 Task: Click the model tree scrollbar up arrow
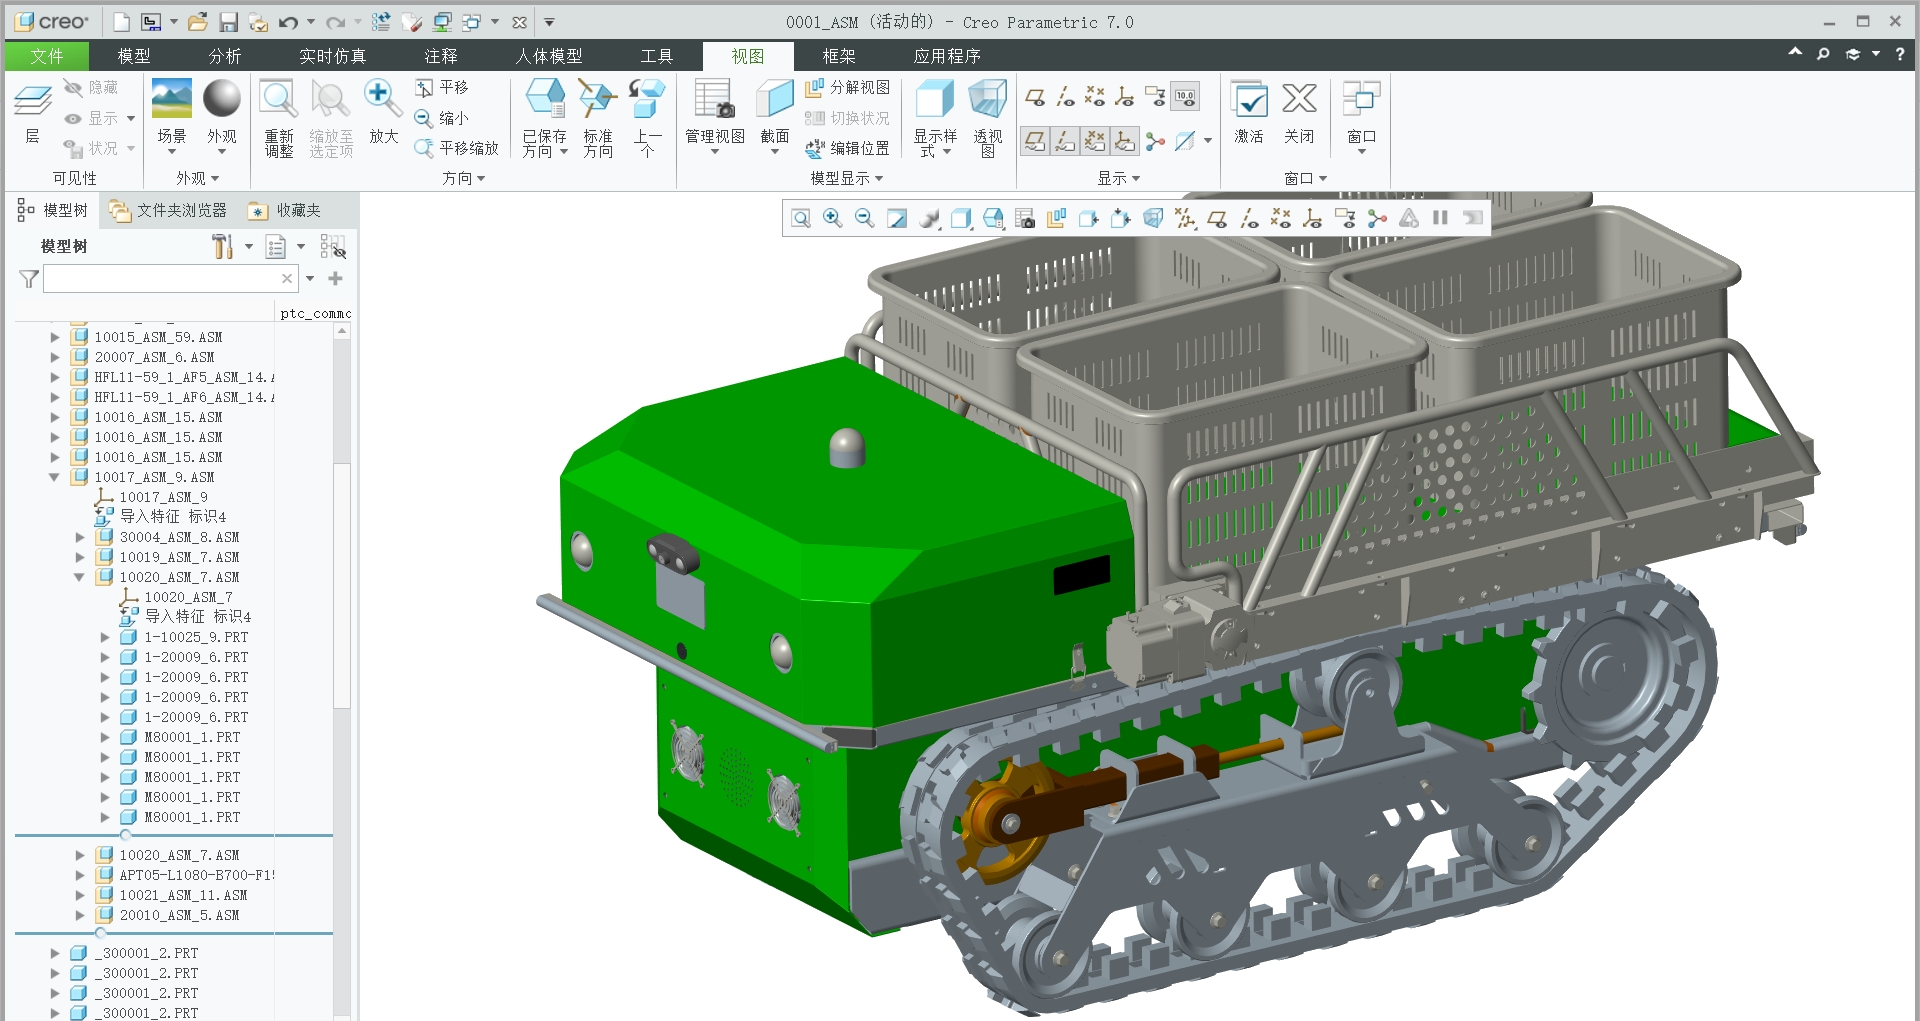(x=342, y=330)
